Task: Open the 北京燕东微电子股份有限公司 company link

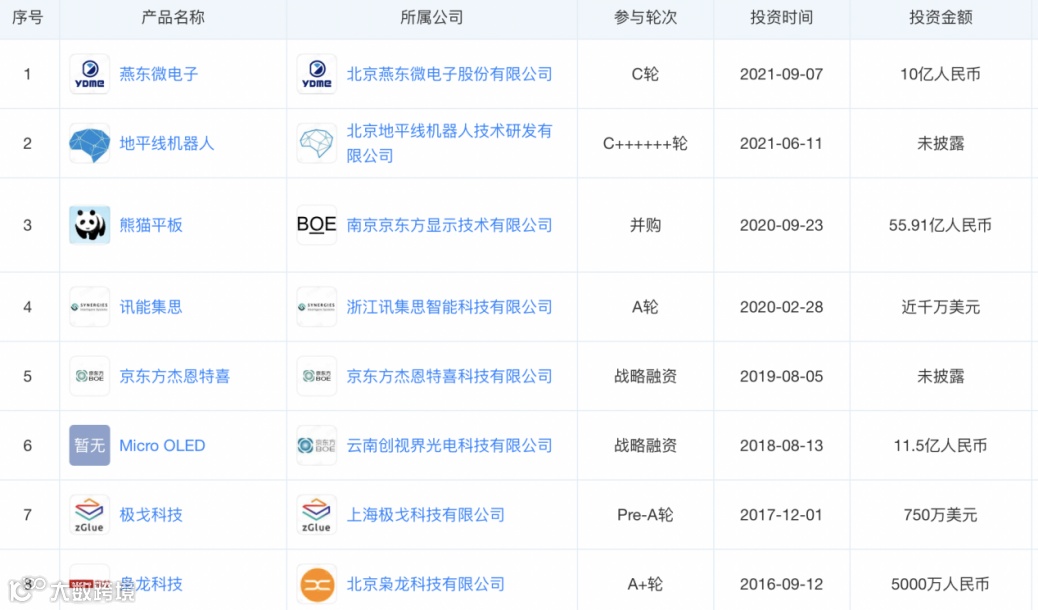Action: click(x=449, y=74)
